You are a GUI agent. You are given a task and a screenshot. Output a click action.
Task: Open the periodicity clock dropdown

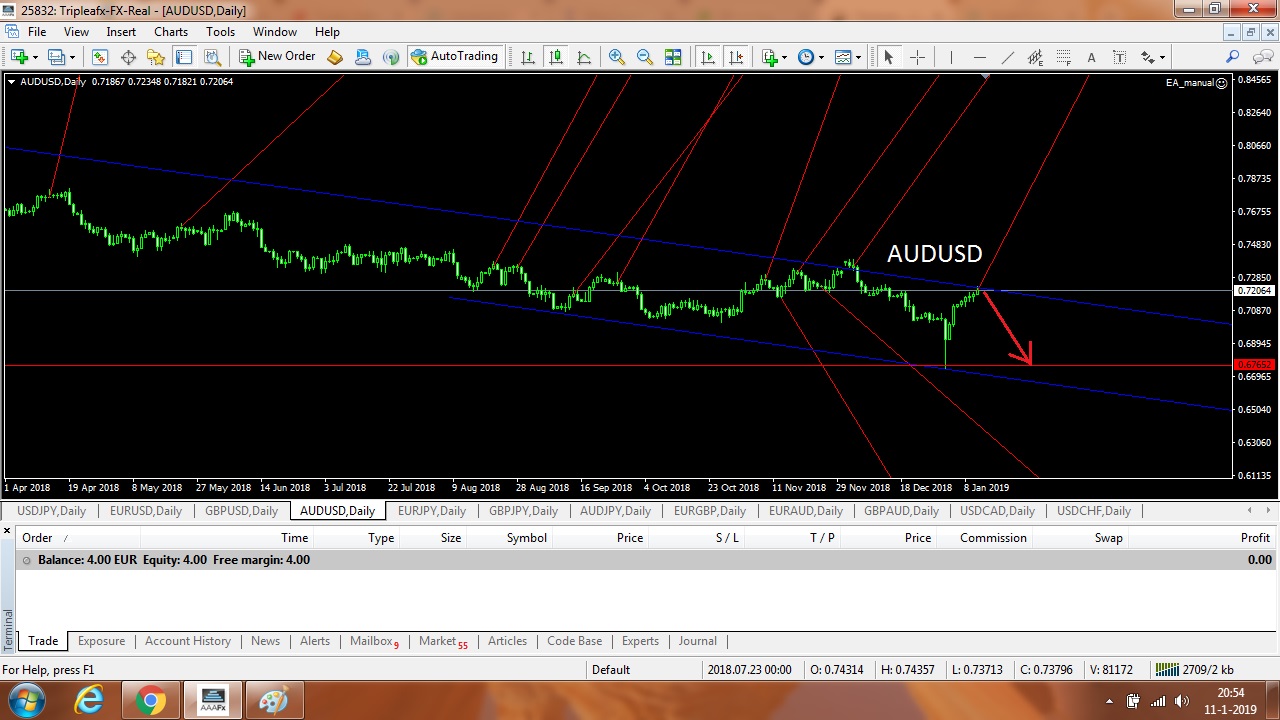[810, 57]
